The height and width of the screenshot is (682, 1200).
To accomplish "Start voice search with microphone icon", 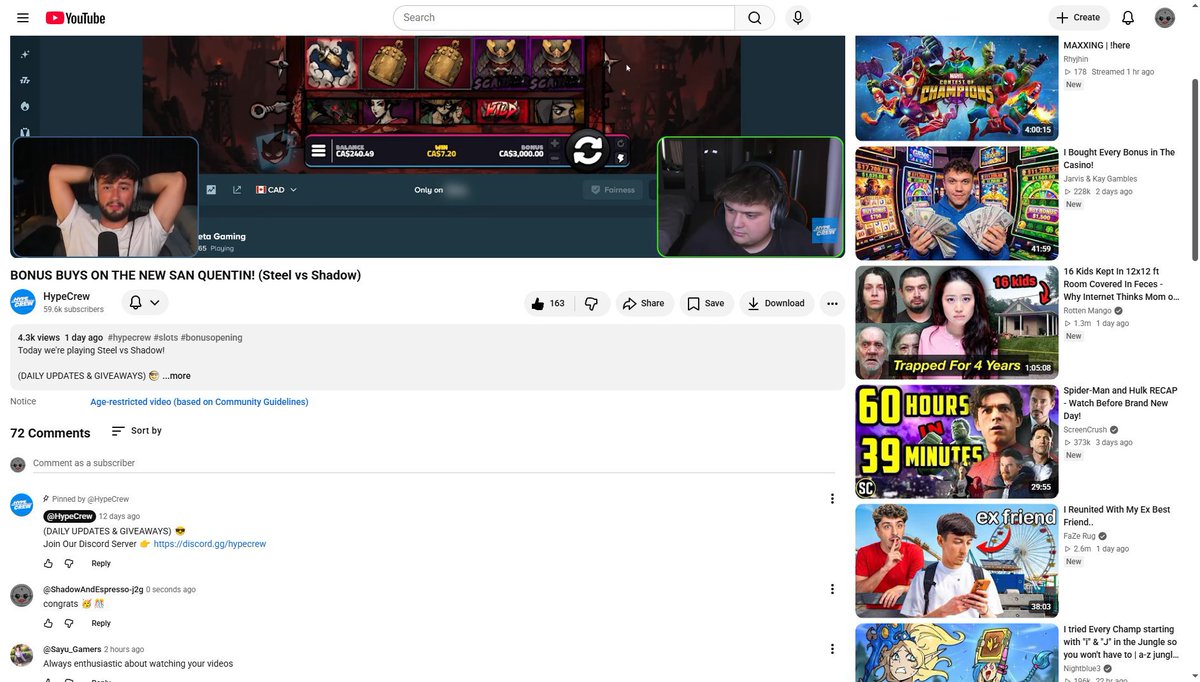I will 797,17.
